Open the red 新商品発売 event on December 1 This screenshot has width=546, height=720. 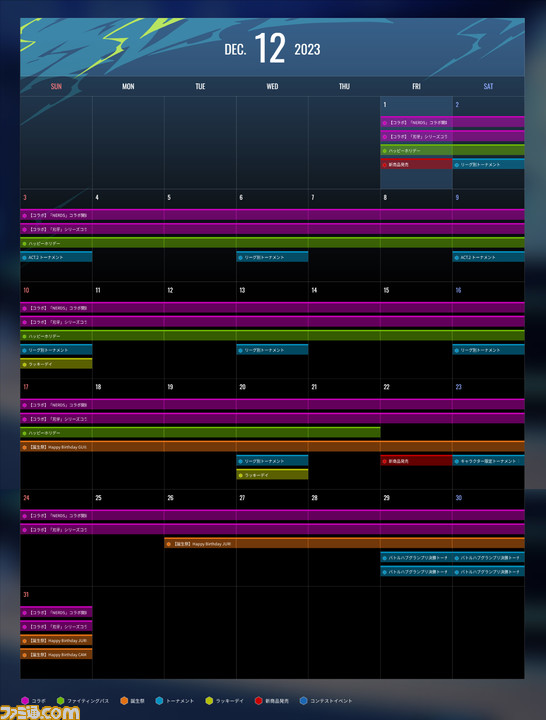pyautogui.click(x=417, y=164)
